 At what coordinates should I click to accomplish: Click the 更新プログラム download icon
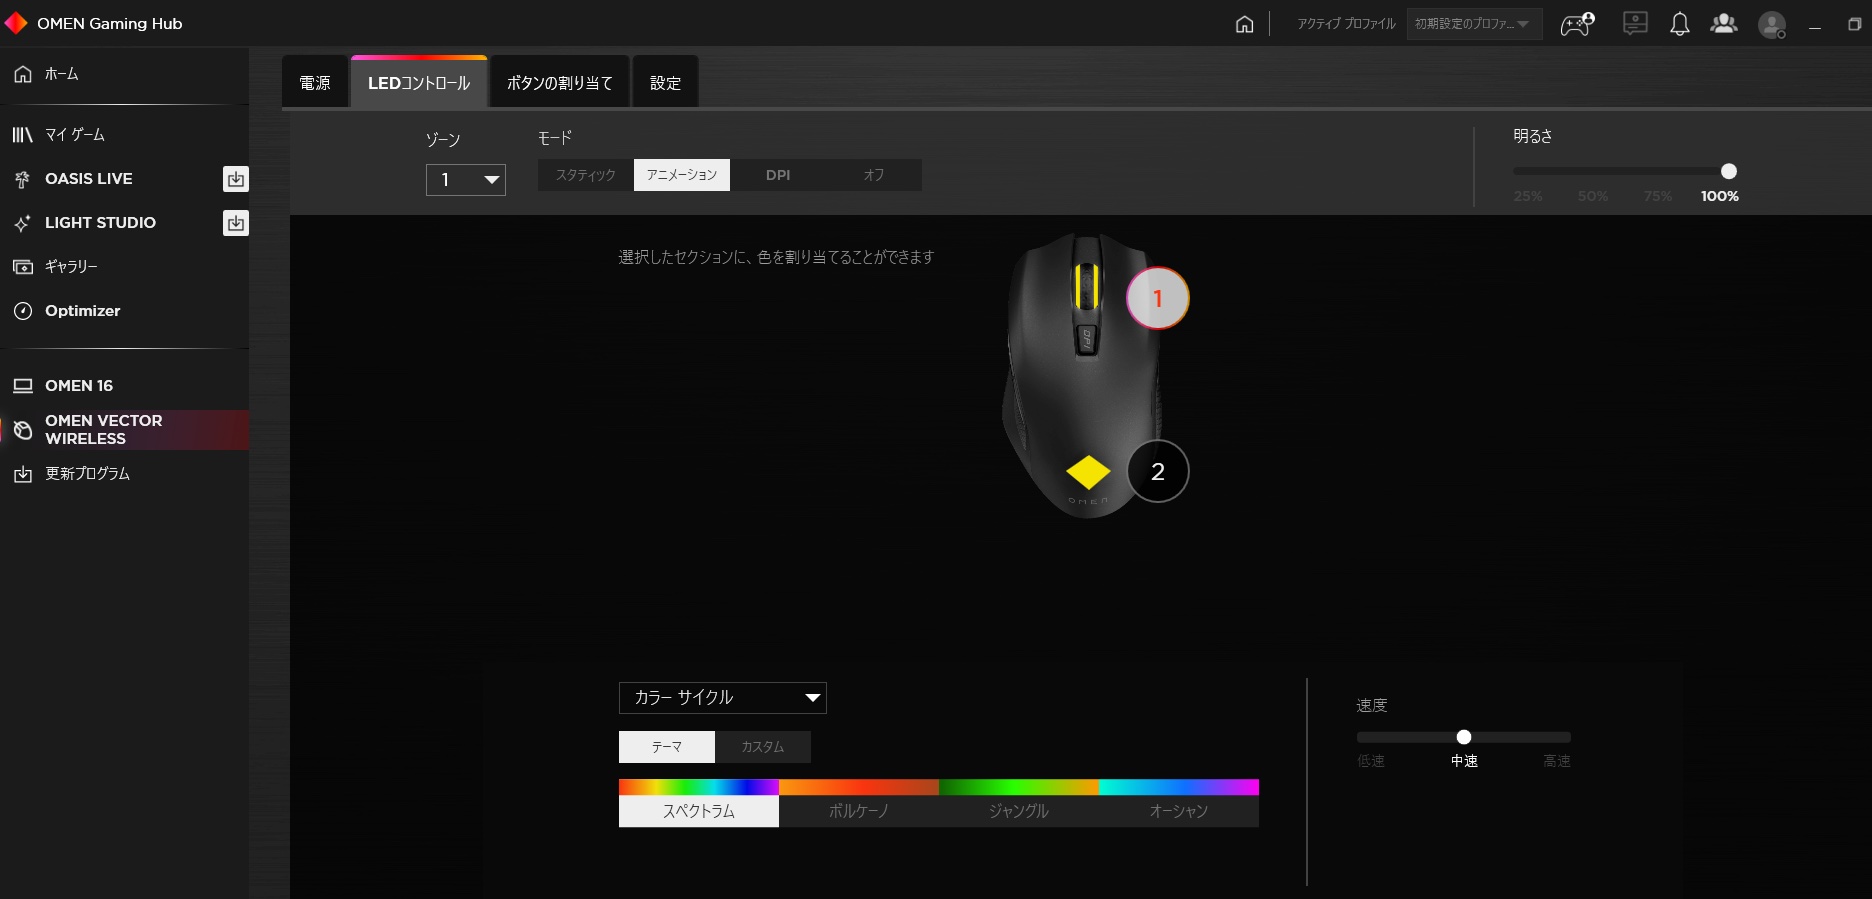22,474
